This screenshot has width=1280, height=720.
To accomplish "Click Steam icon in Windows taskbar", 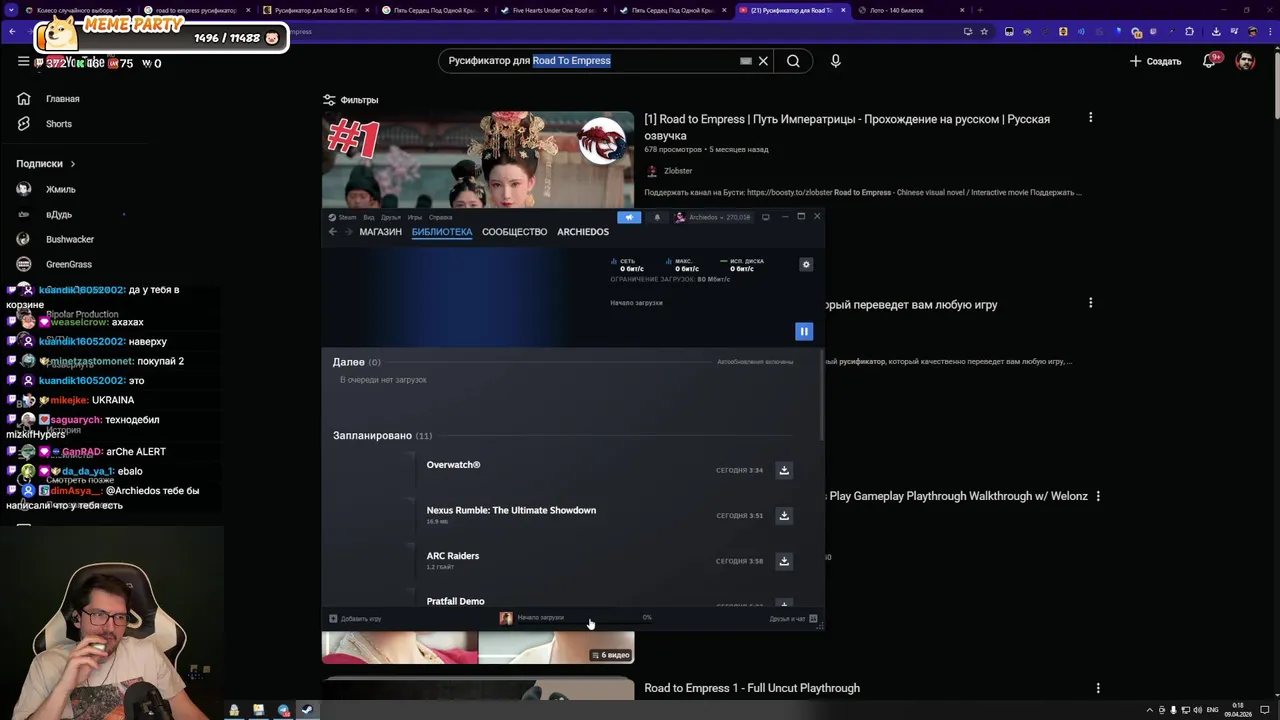I will (307, 710).
